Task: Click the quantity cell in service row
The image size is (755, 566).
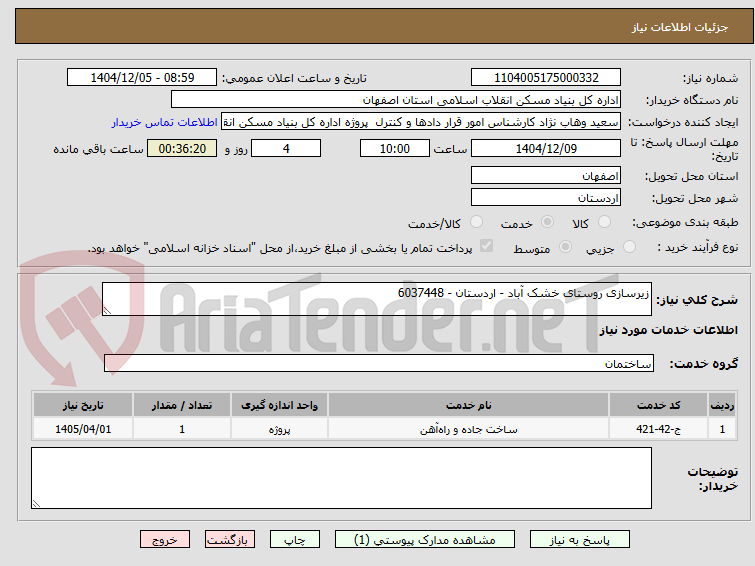Action: 182,429
